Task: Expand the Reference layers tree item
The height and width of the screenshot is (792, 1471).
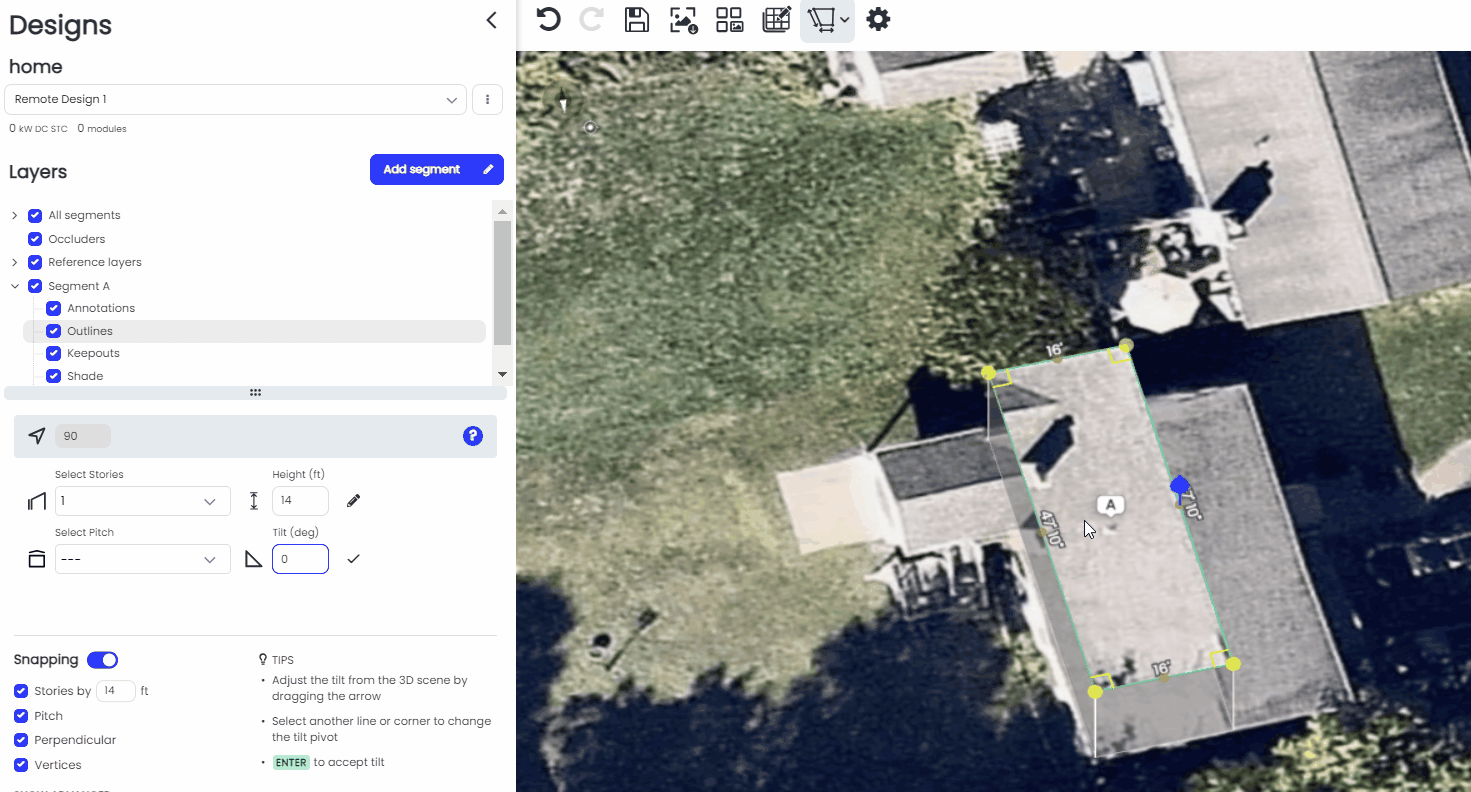Action: (15, 261)
